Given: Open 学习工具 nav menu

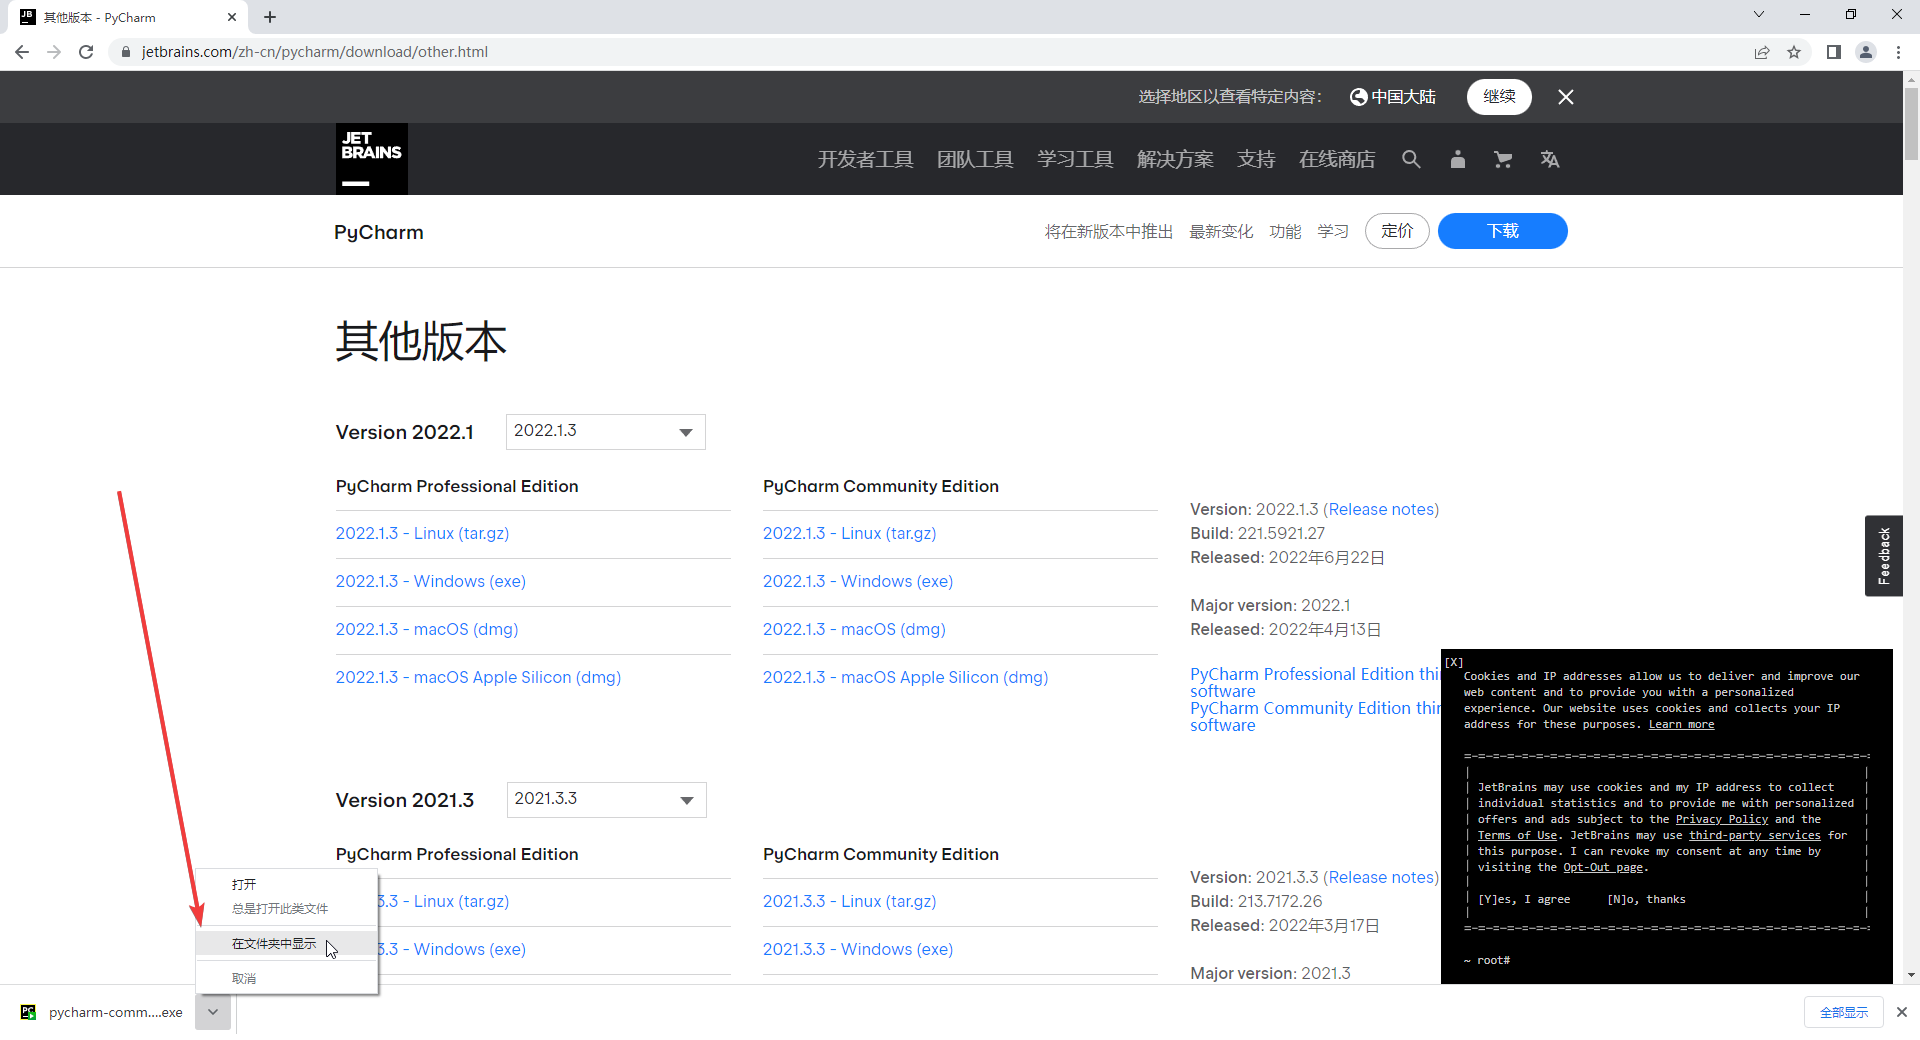Looking at the screenshot, I should click(1075, 159).
